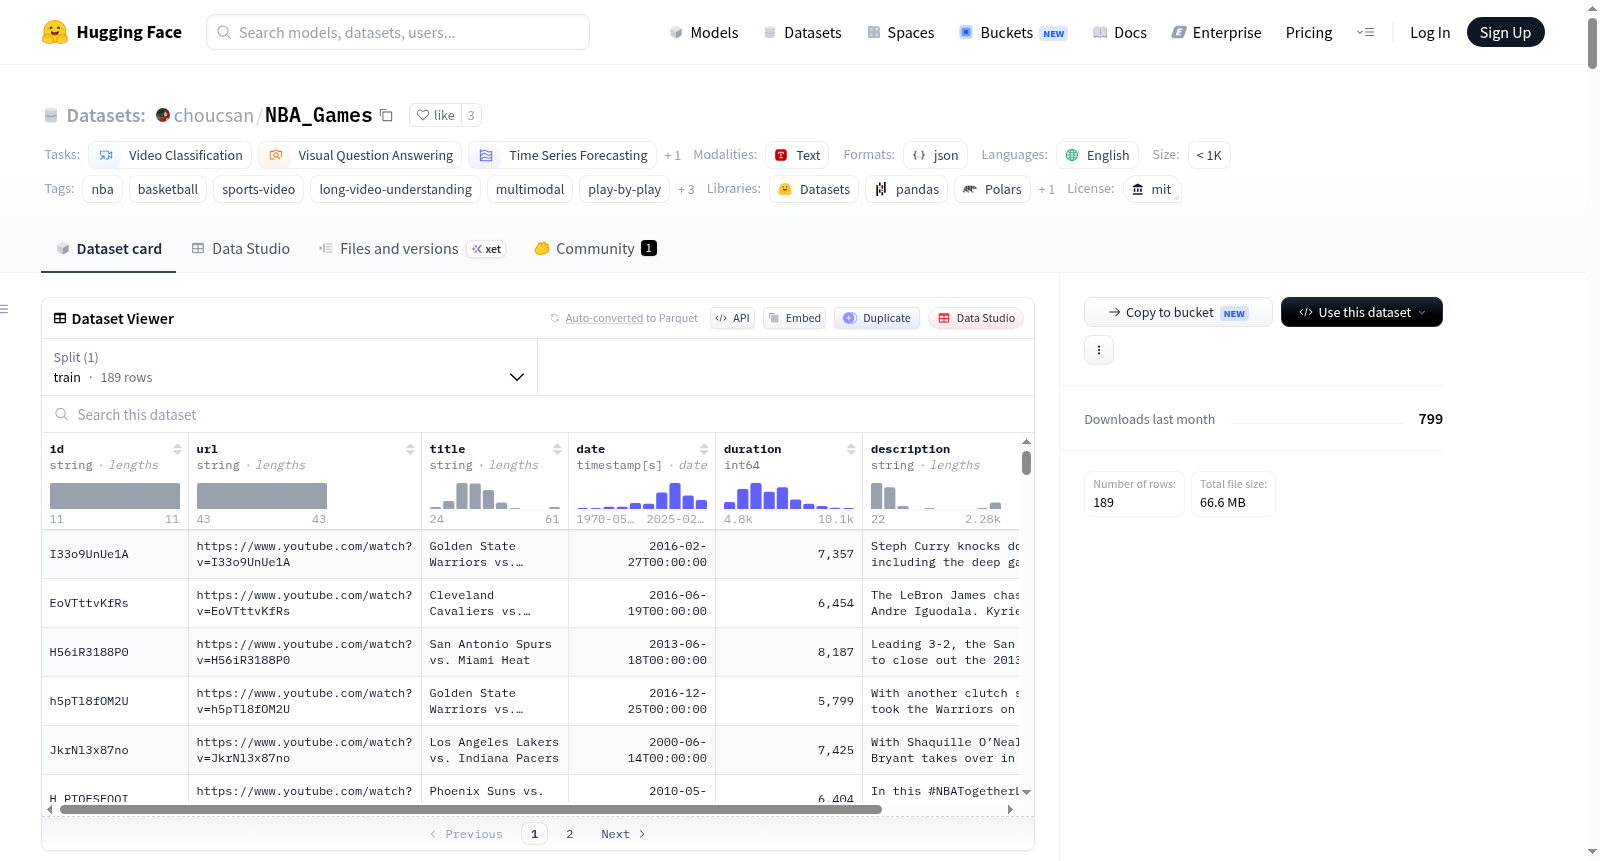Filter by English language tag
The image size is (1600, 861).
pos(1097,155)
